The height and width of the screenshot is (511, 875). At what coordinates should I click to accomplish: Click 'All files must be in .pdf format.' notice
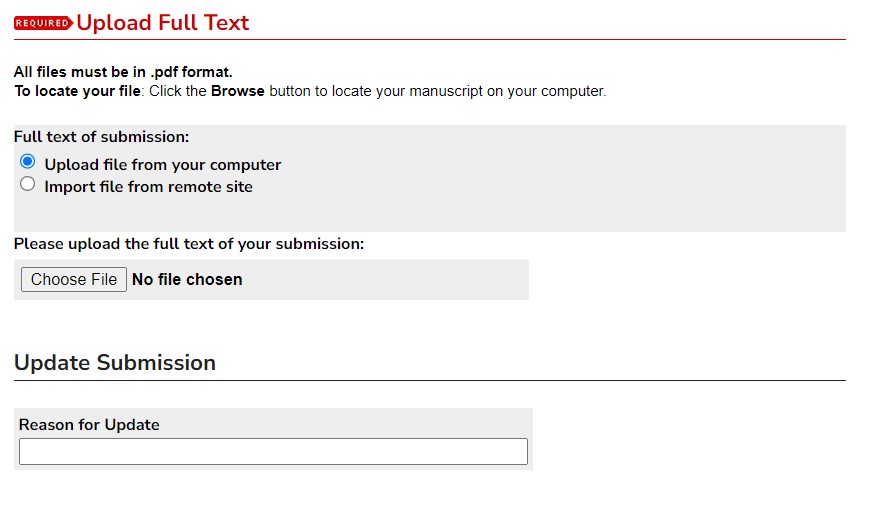pos(123,72)
